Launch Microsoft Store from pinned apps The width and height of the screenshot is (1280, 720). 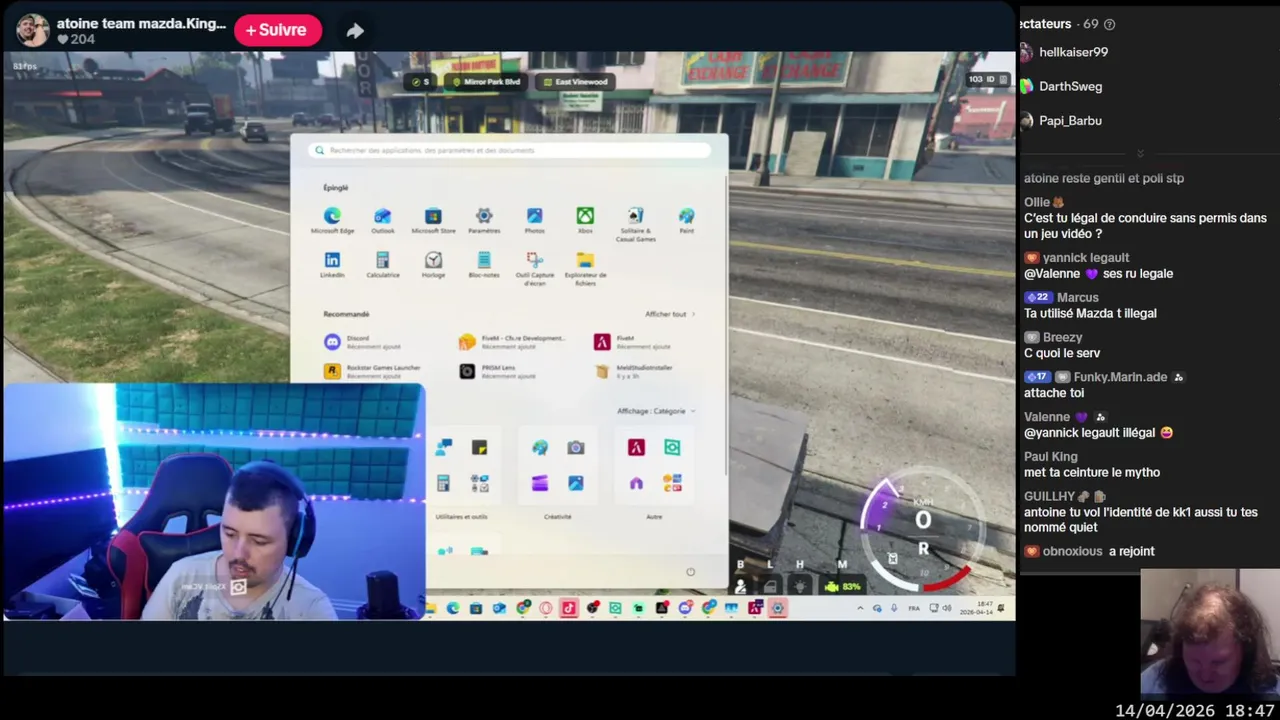pos(433,220)
